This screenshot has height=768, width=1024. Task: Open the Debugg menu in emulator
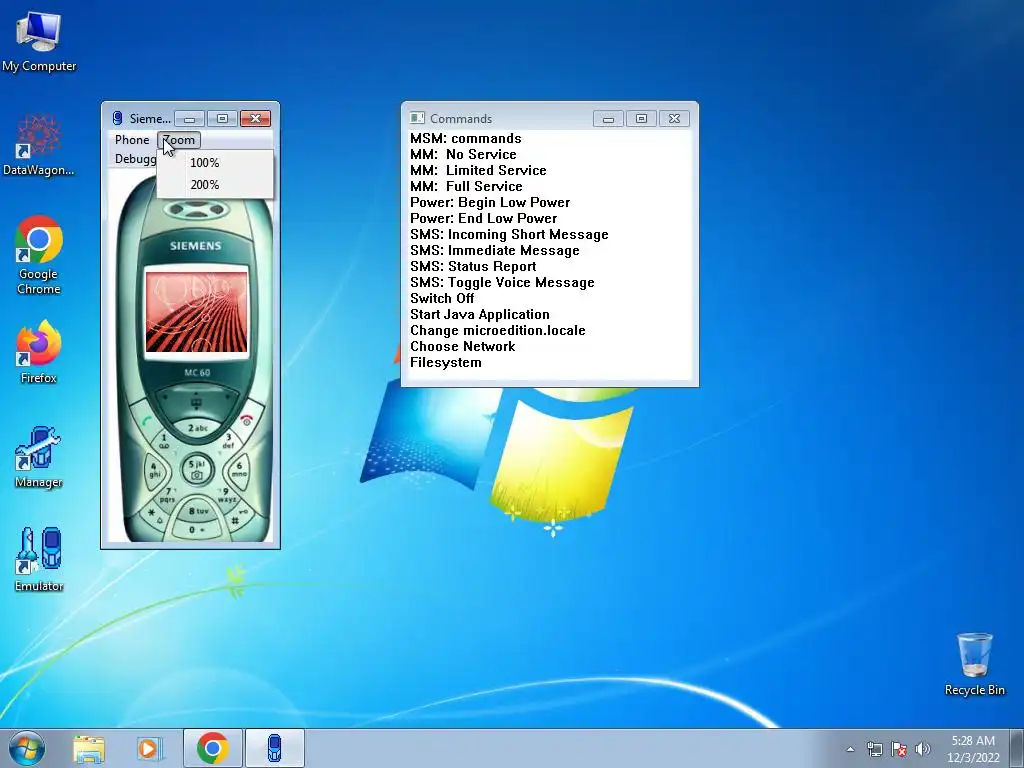point(134,159)
